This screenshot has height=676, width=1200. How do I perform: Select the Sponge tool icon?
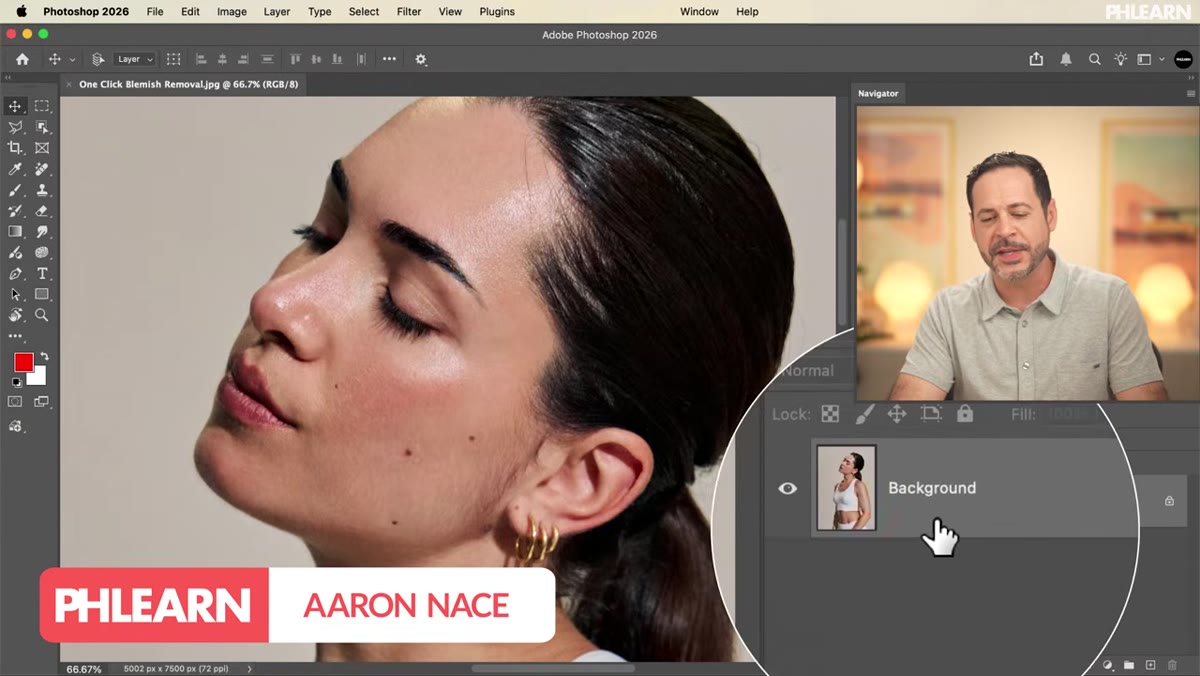point(42,253)
